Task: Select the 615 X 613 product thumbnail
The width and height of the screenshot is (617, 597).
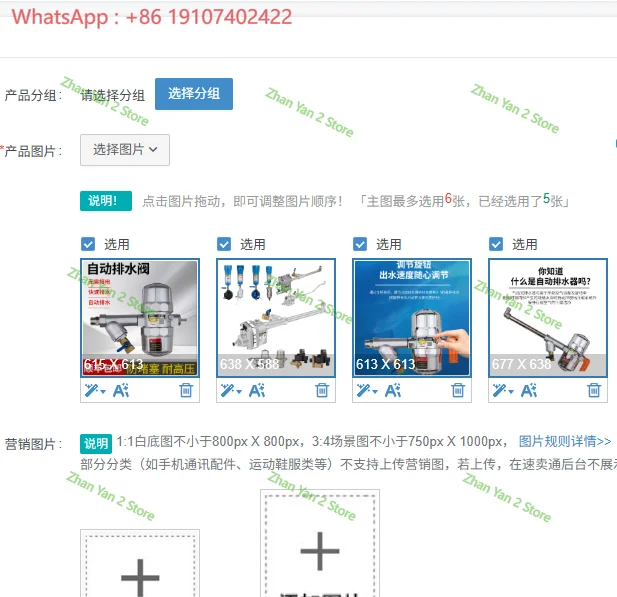Action: tap(140, 318)
